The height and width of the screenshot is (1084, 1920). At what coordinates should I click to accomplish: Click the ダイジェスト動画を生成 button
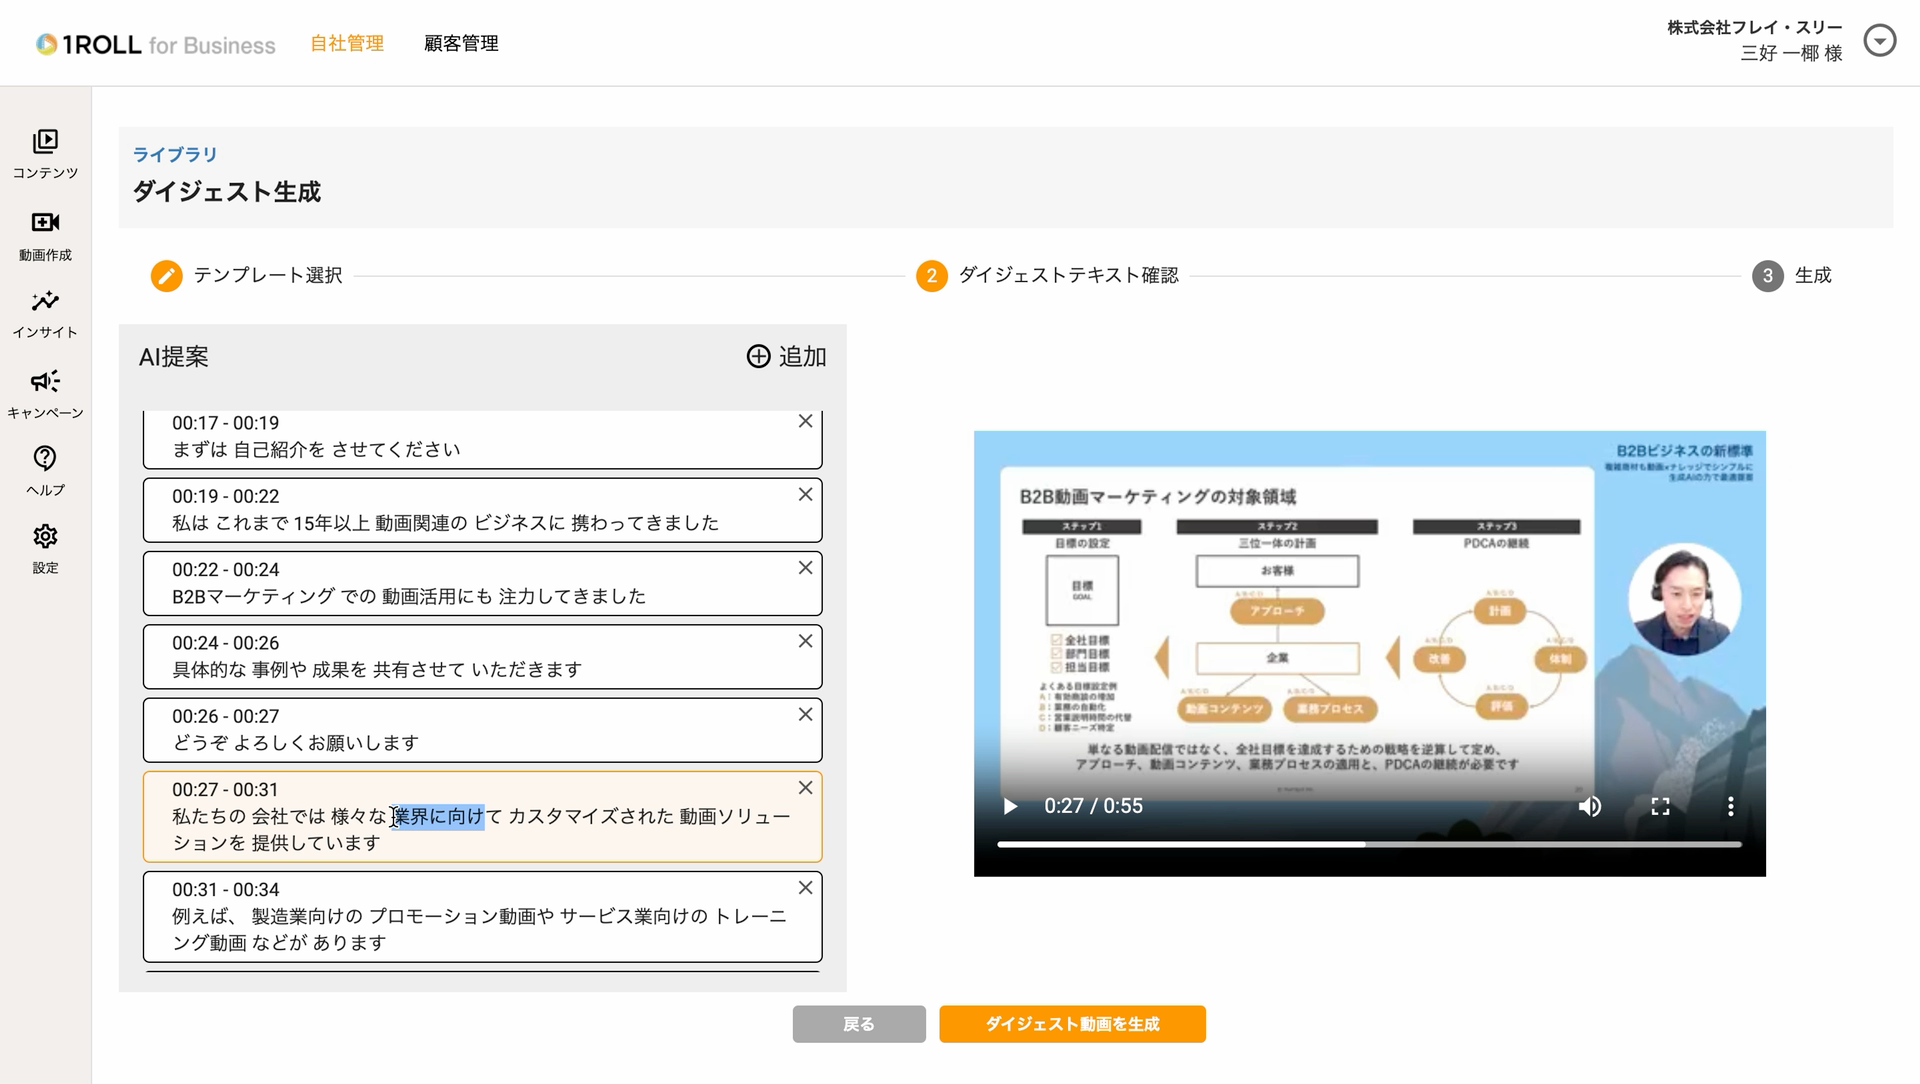(1072, 1024)
